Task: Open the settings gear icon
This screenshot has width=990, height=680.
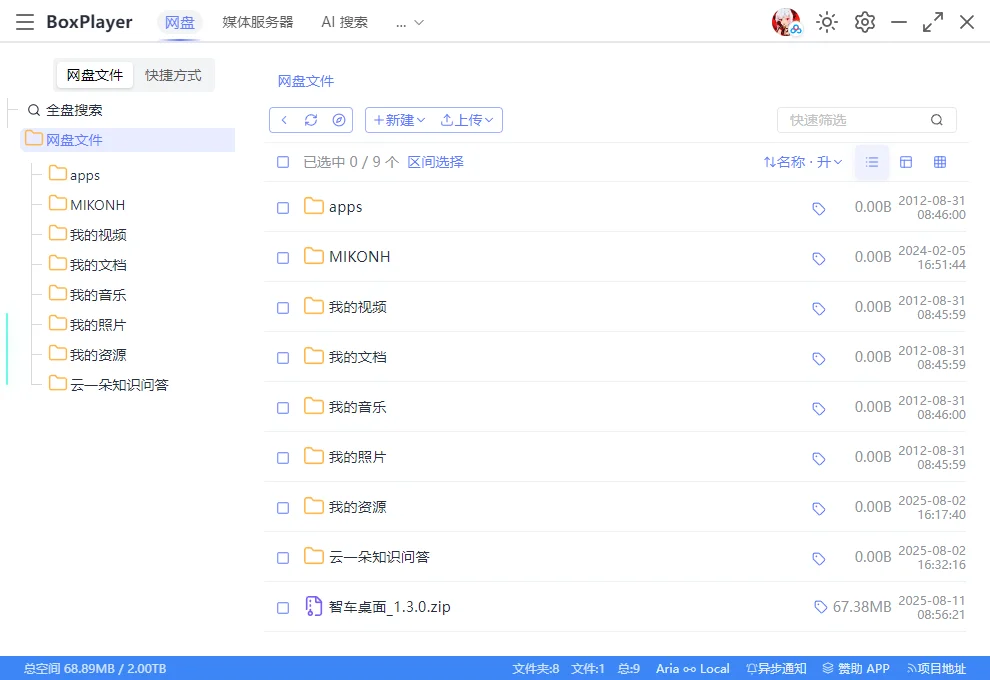Action: 864,22
